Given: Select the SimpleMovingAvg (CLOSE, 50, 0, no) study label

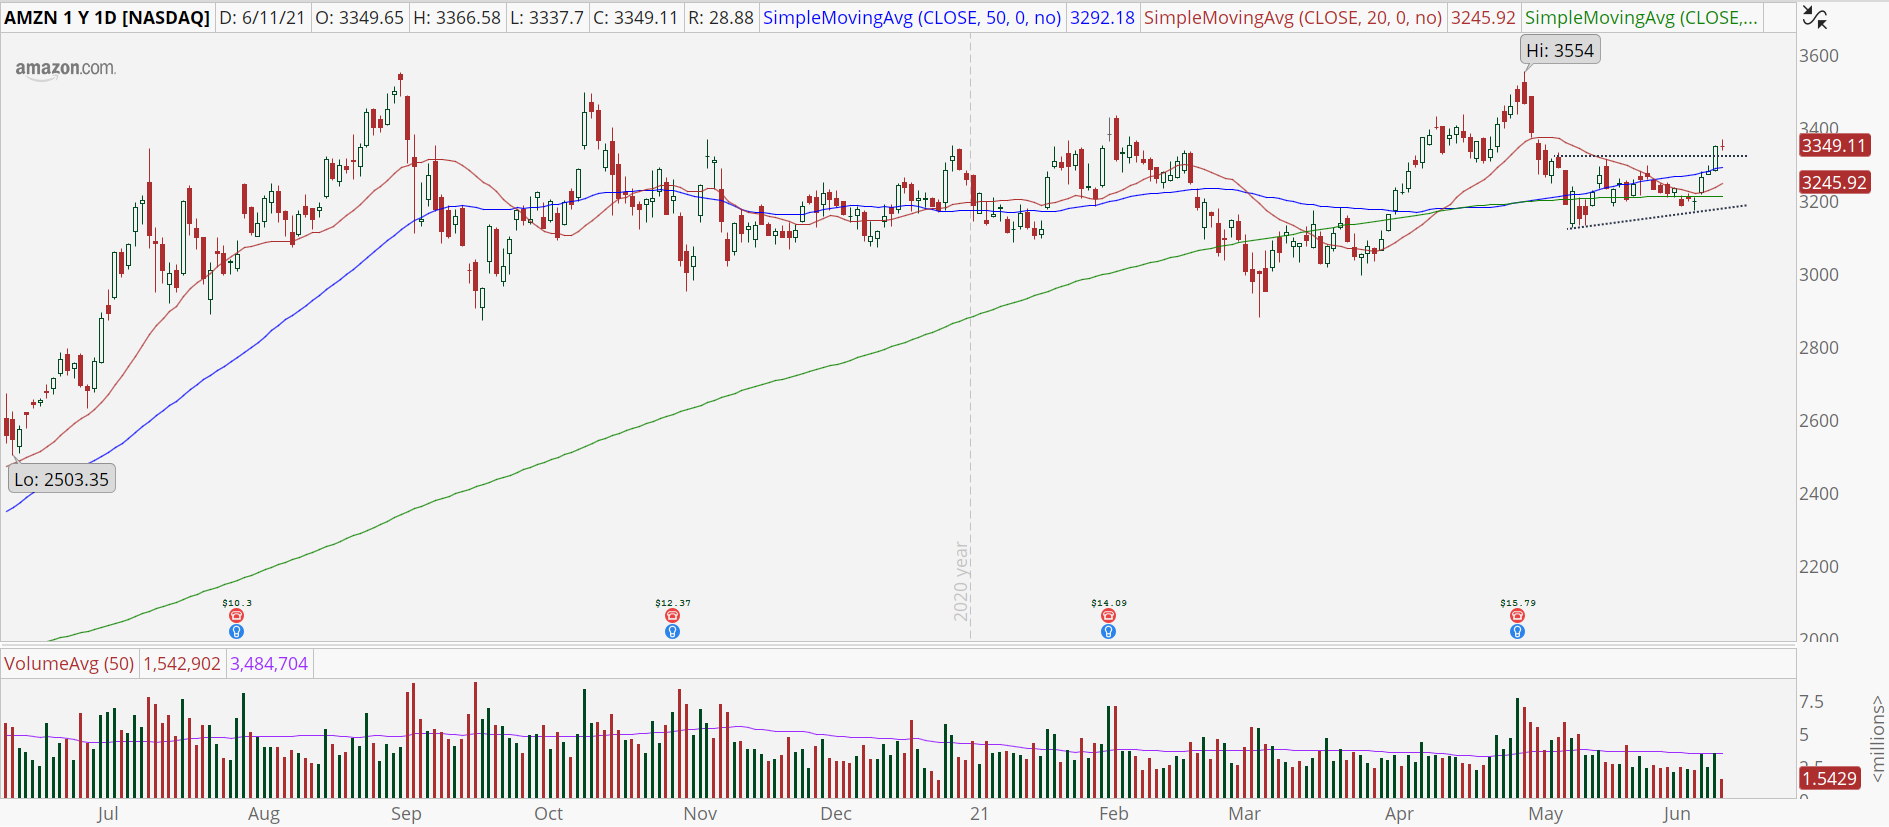Looking at the screenshot, I should [x=912, y=18].
